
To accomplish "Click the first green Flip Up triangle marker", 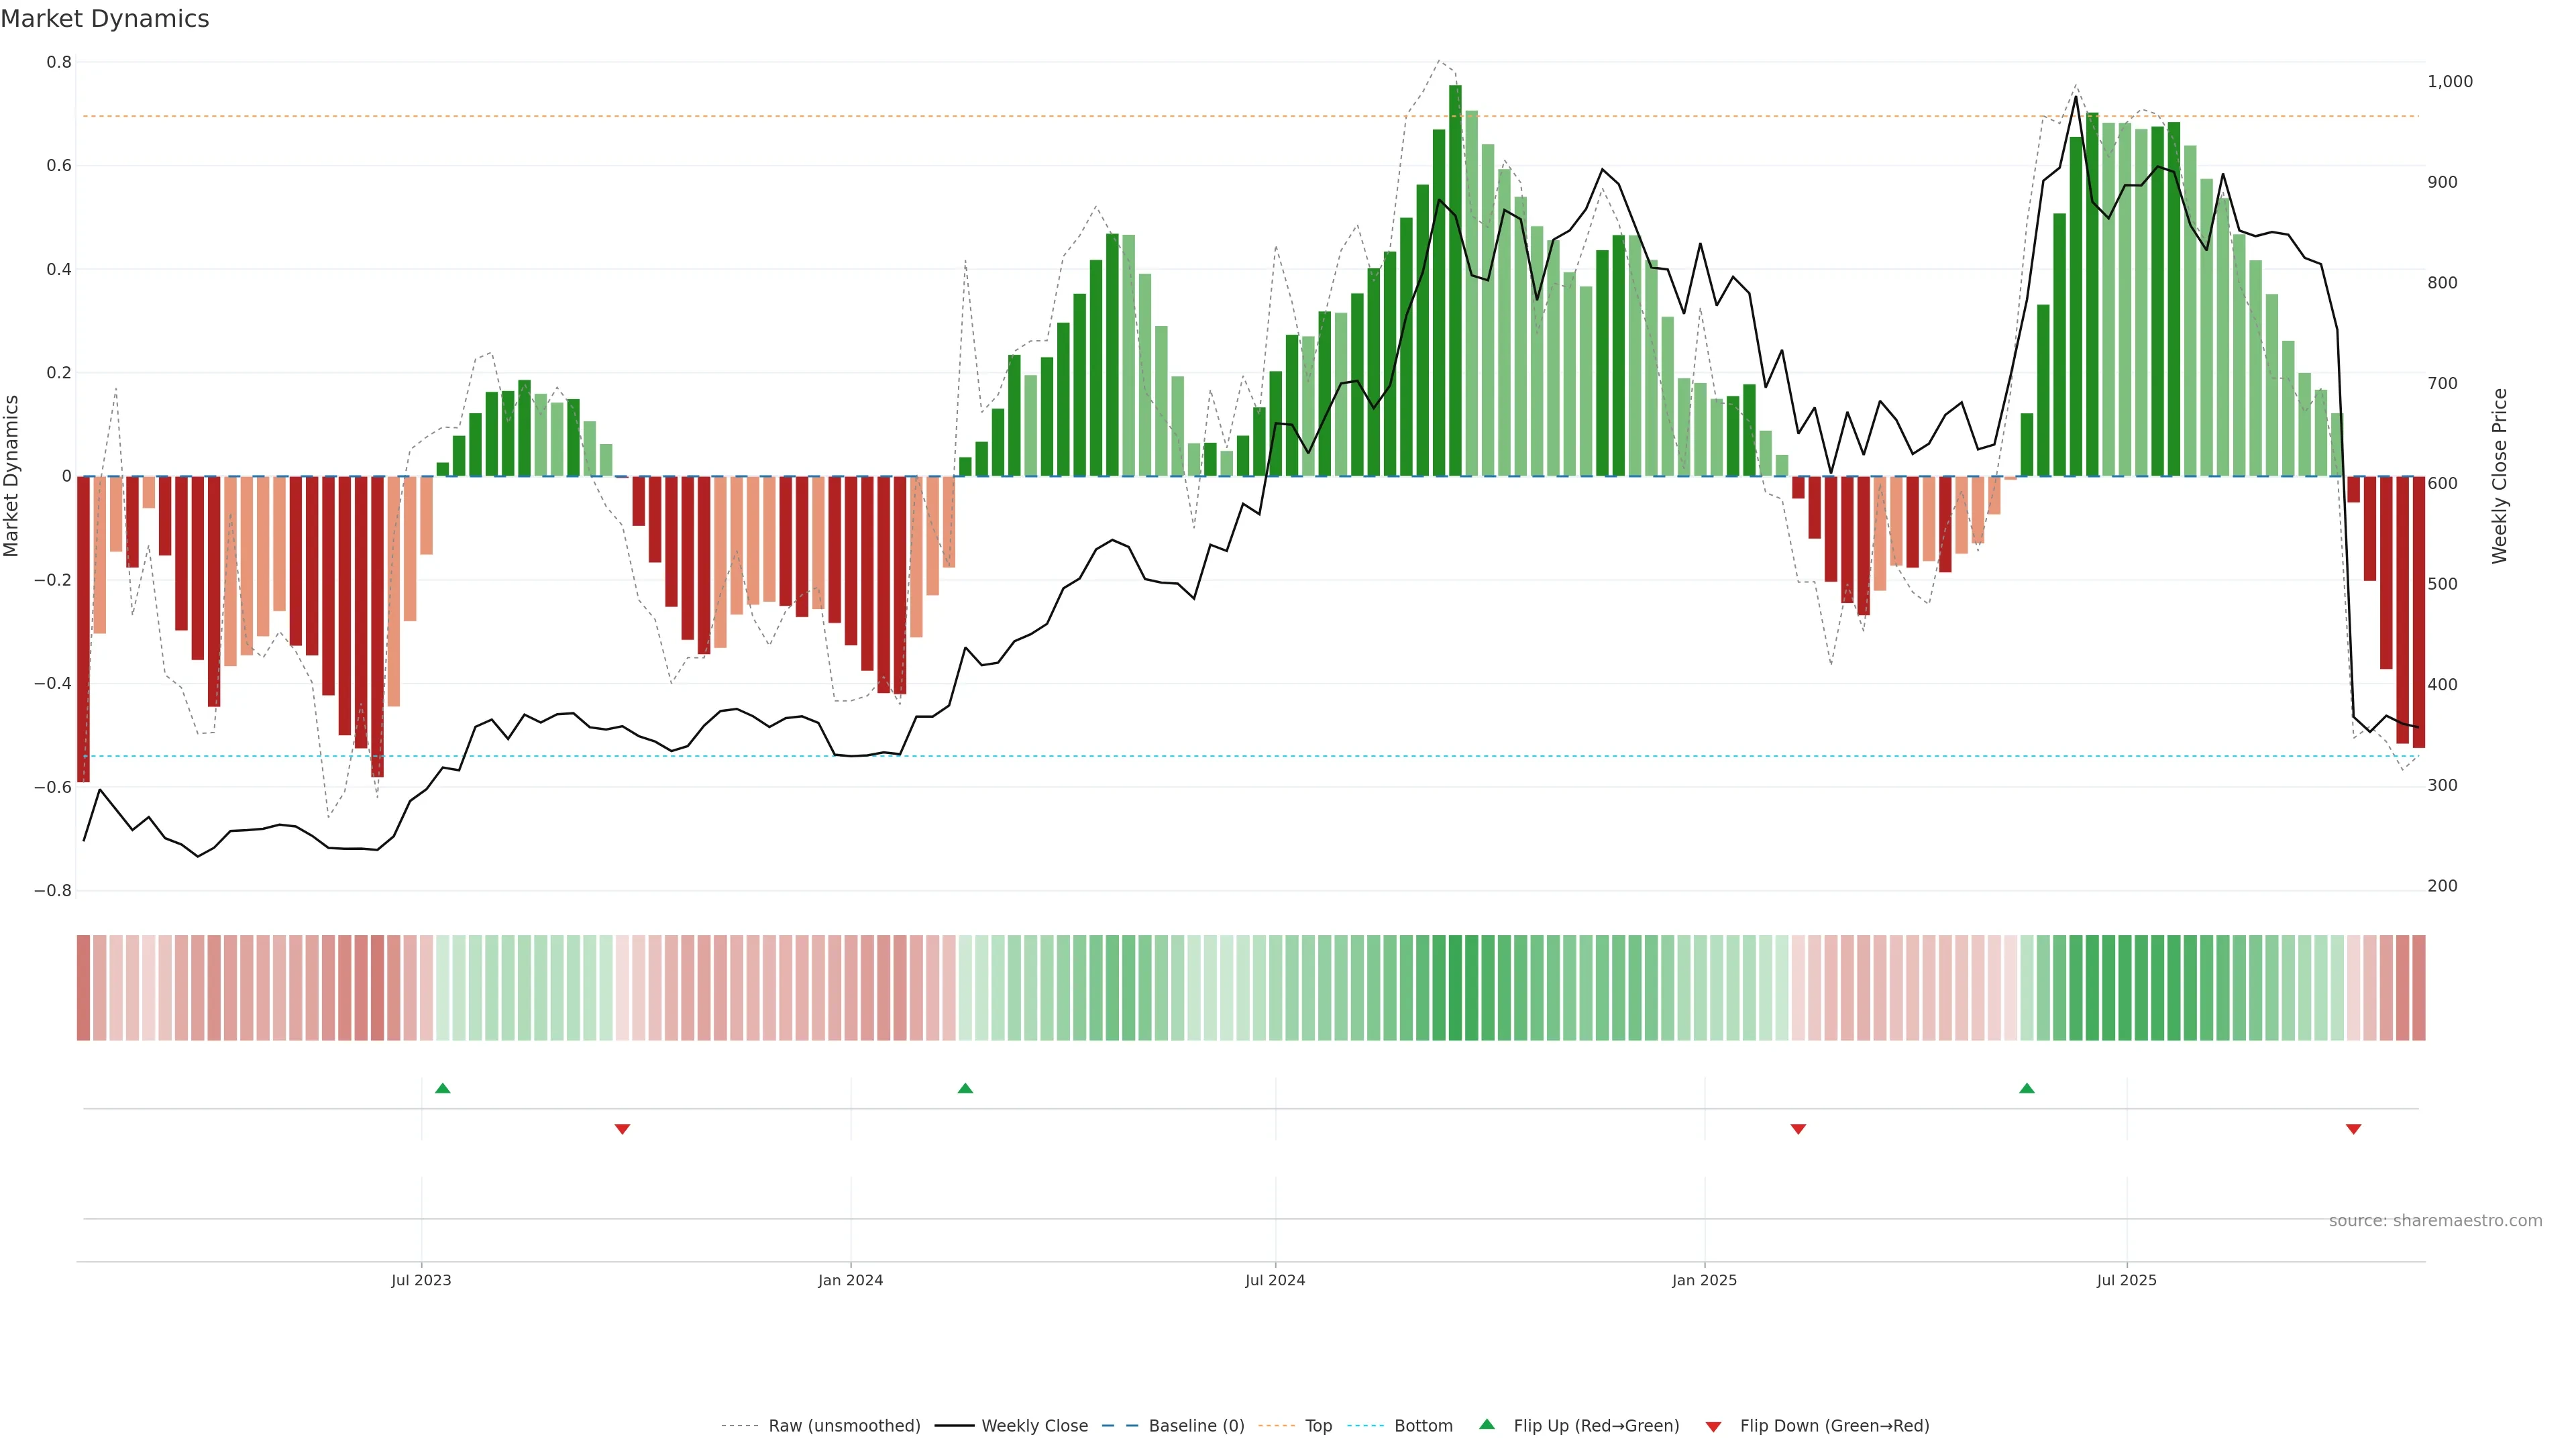I will [x=443, y=1088].
